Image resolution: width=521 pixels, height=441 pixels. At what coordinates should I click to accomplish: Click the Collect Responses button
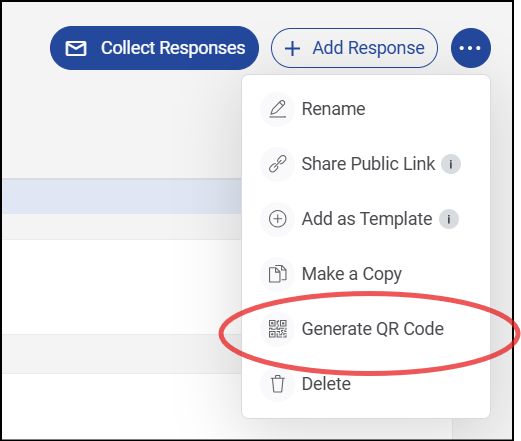(x=154, y=48)
